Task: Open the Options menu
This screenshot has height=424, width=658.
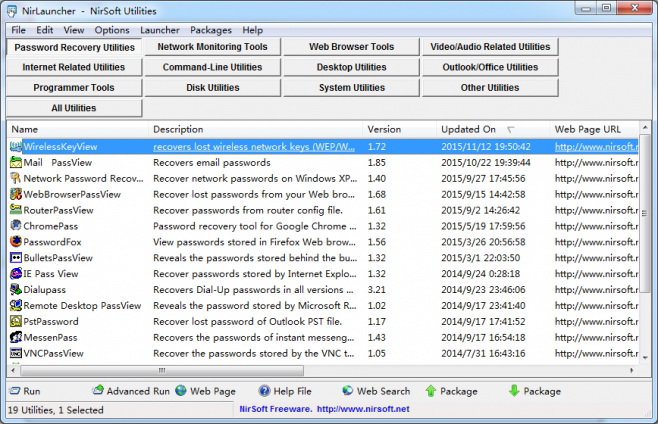Action: (x=112, y=30)
